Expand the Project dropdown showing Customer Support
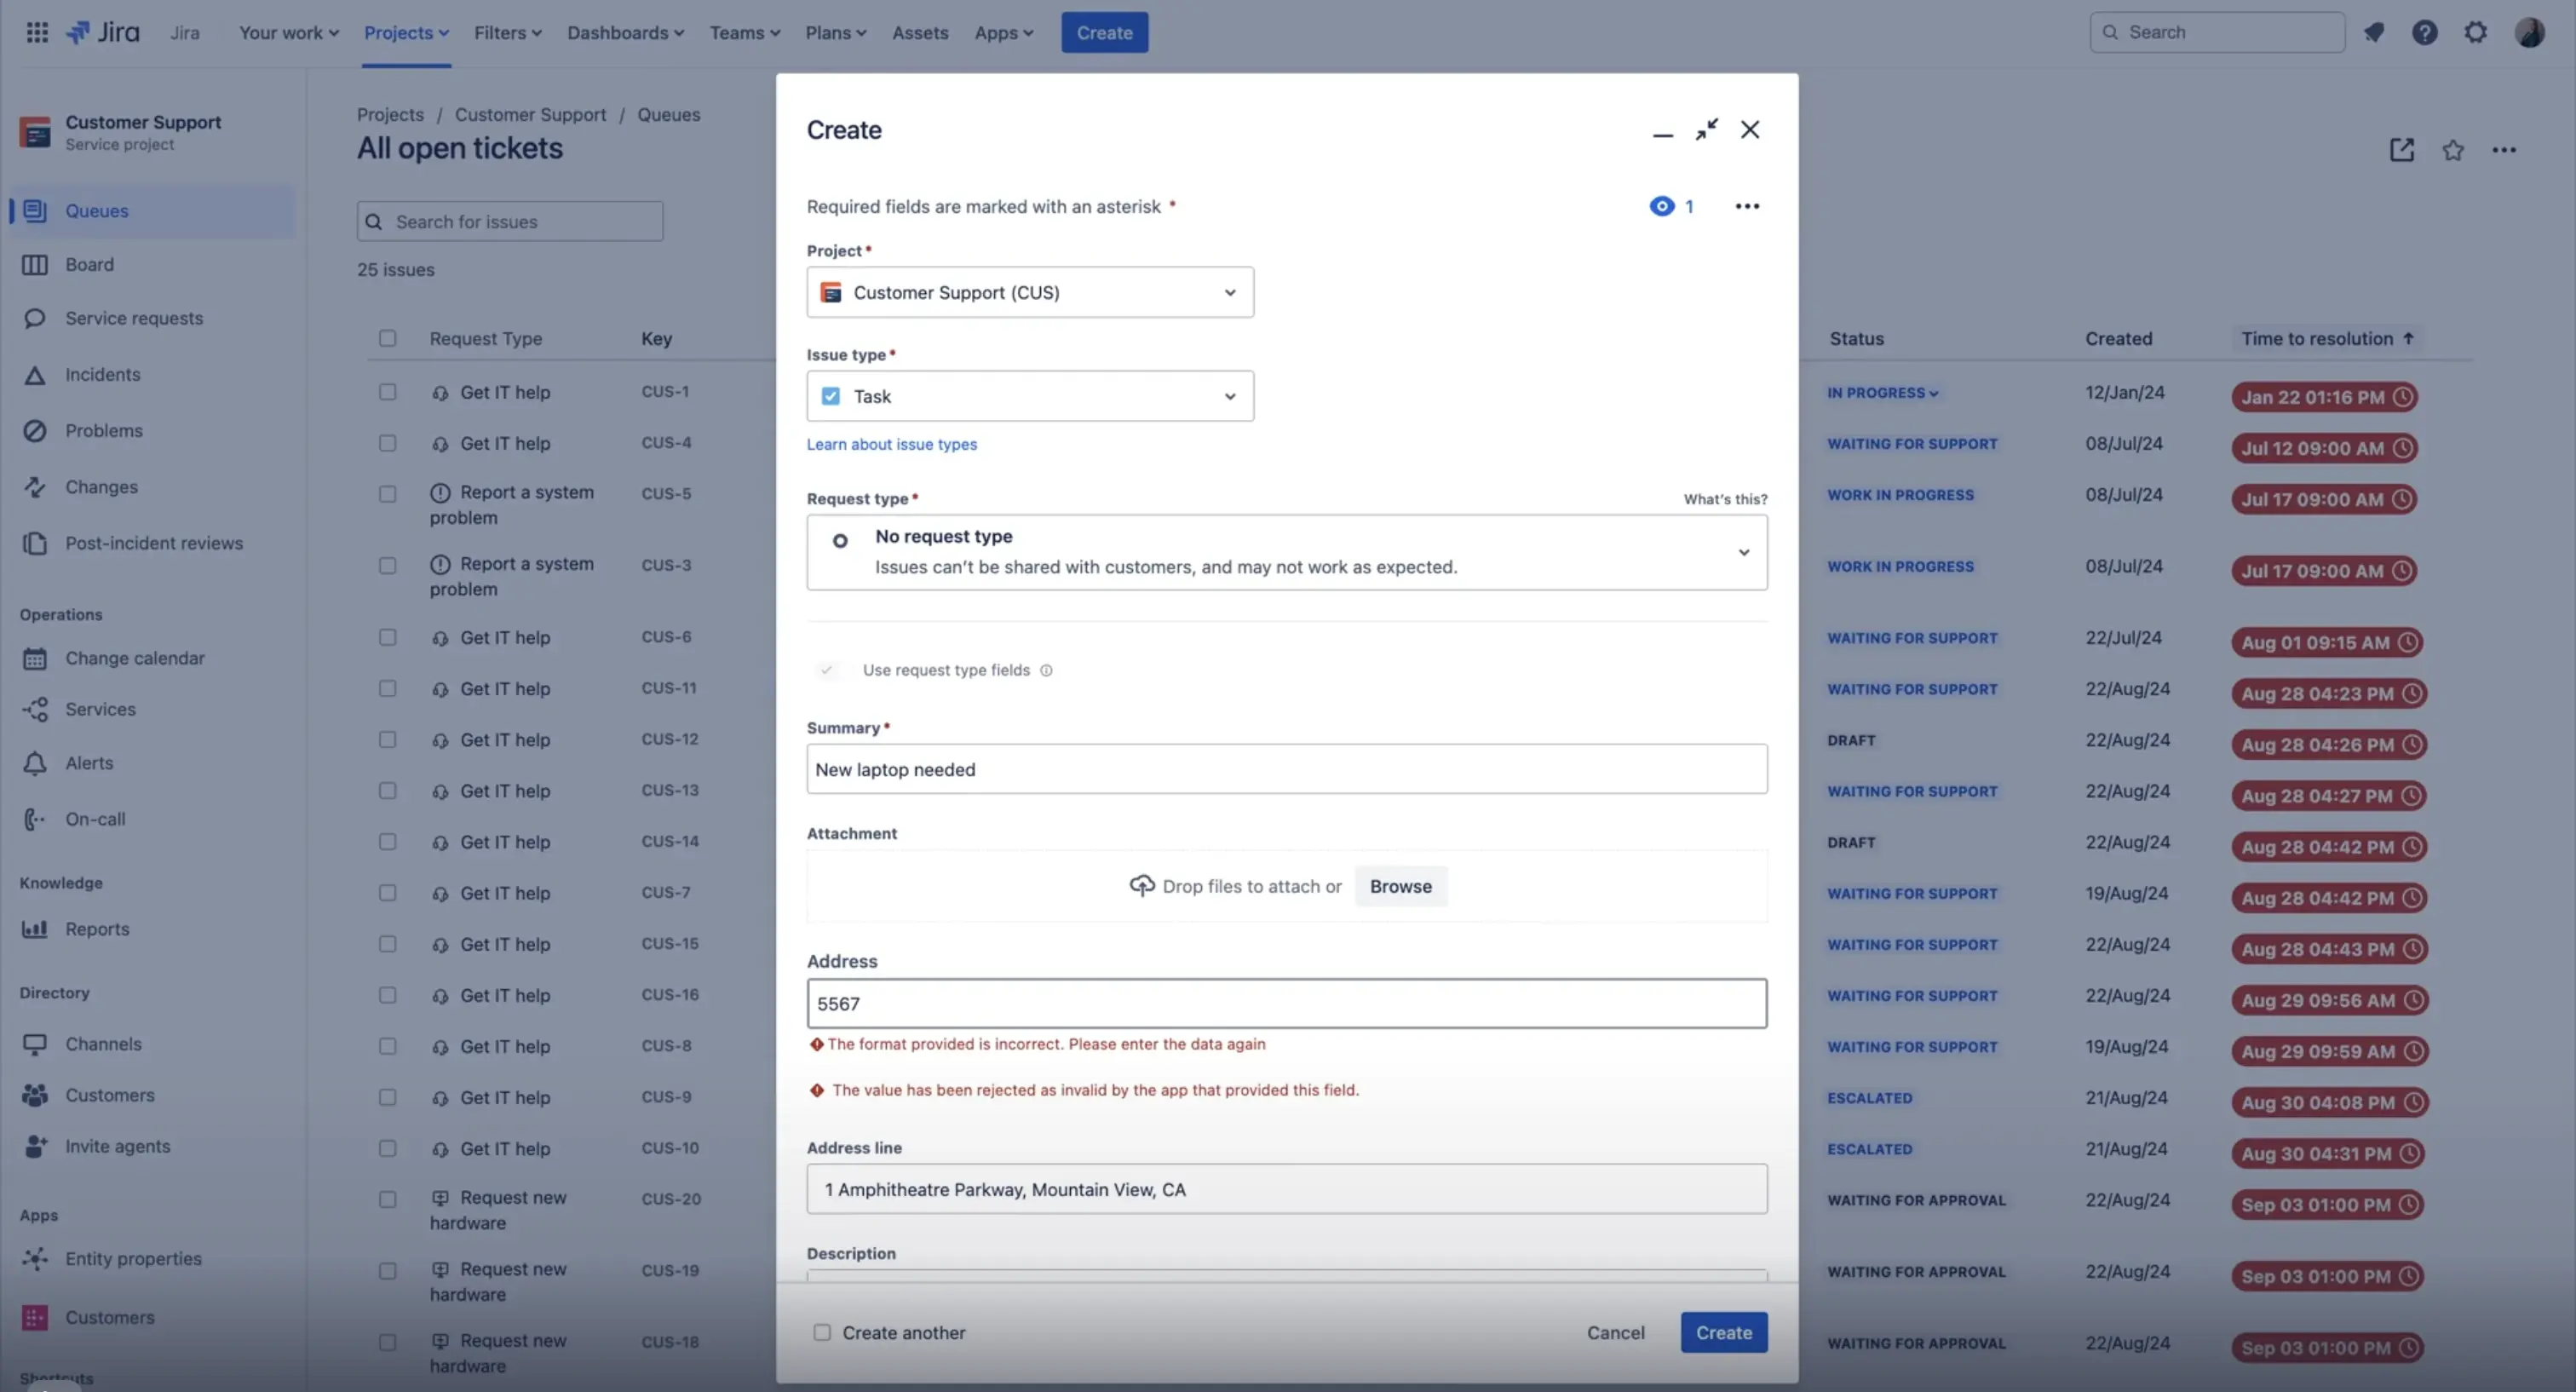The width and height of the screenshot is (2576, 1392). tap(1029, 292)
